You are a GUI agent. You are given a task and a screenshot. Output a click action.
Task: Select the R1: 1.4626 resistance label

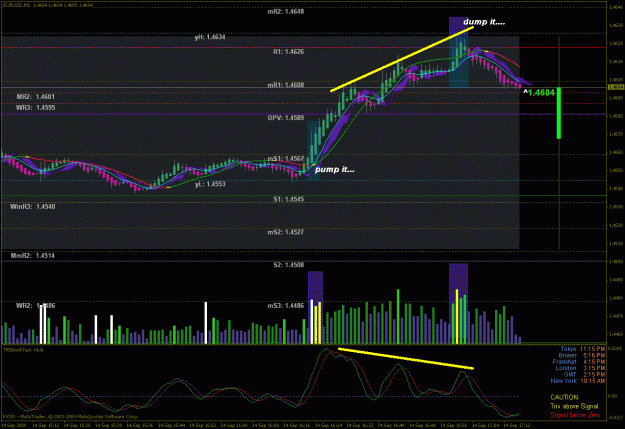coord(289,52)
